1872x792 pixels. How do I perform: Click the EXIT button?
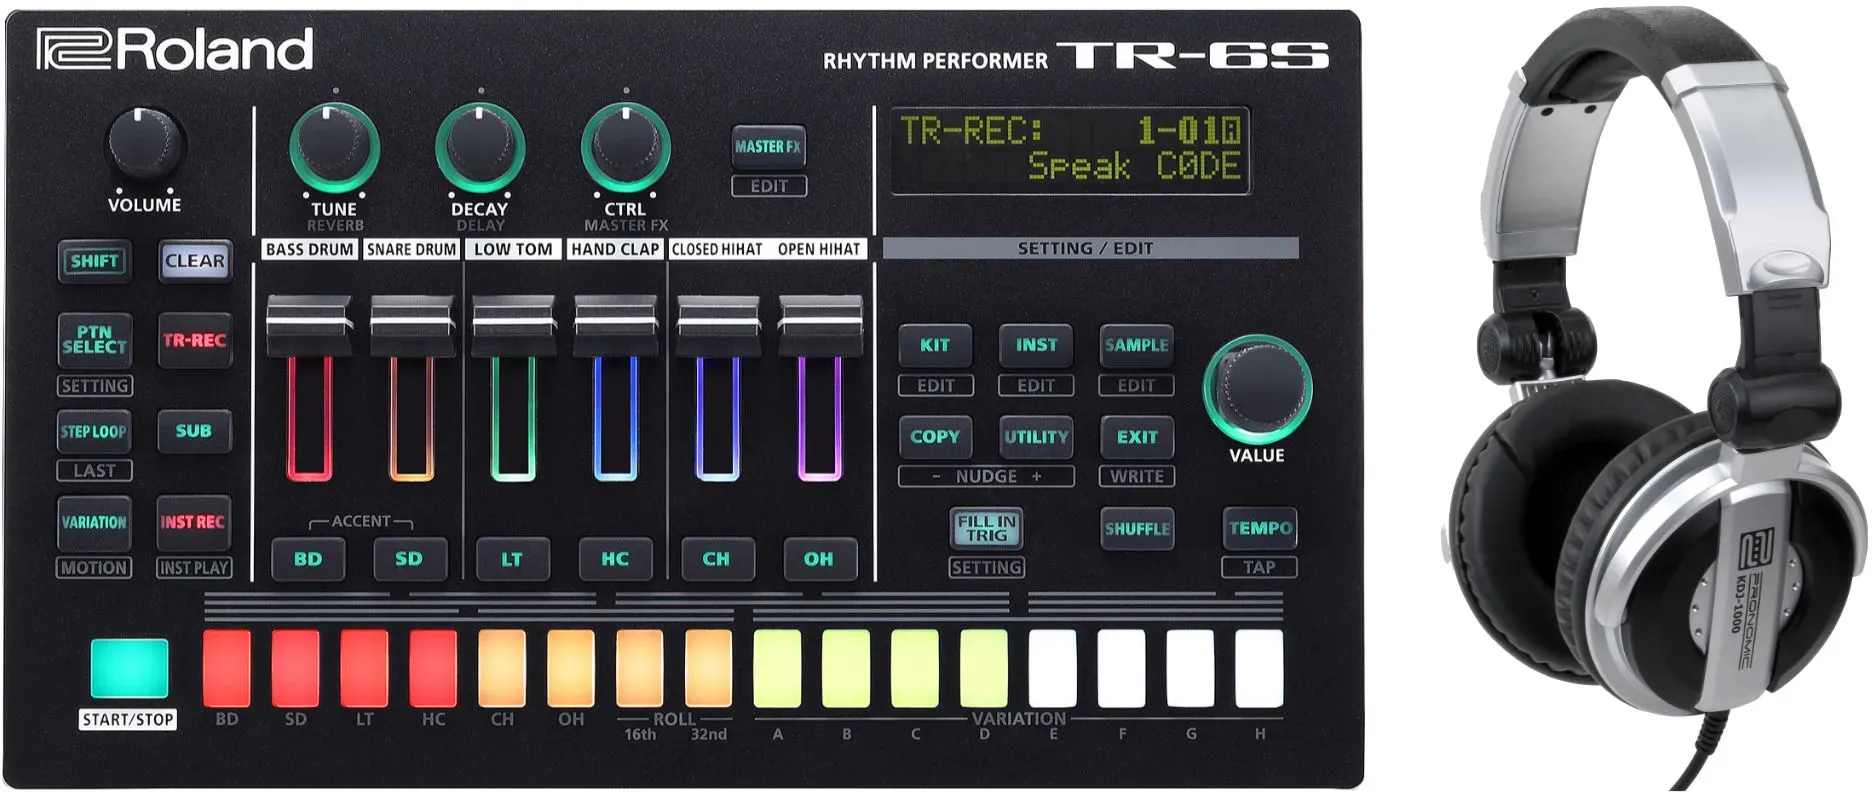1137,437
